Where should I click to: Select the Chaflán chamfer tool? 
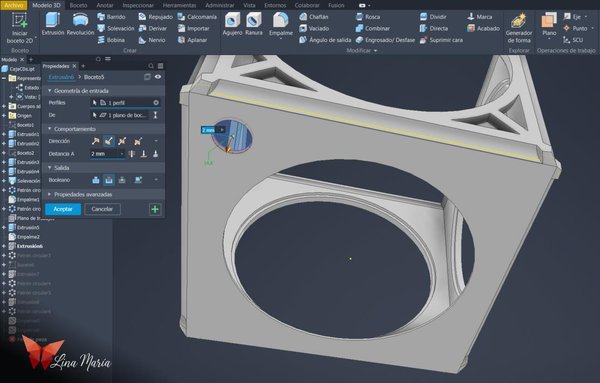[313, 17]
